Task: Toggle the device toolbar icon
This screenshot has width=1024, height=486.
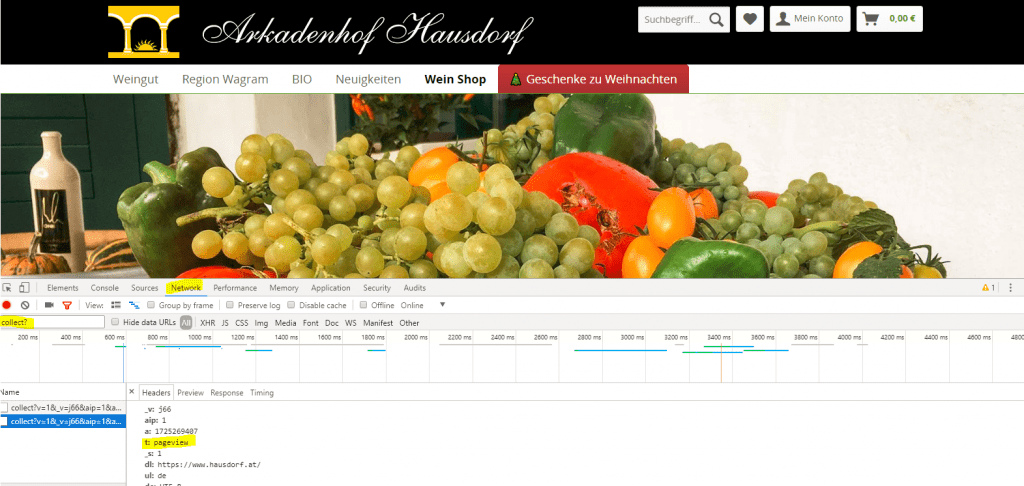Action: pos(24,288)
